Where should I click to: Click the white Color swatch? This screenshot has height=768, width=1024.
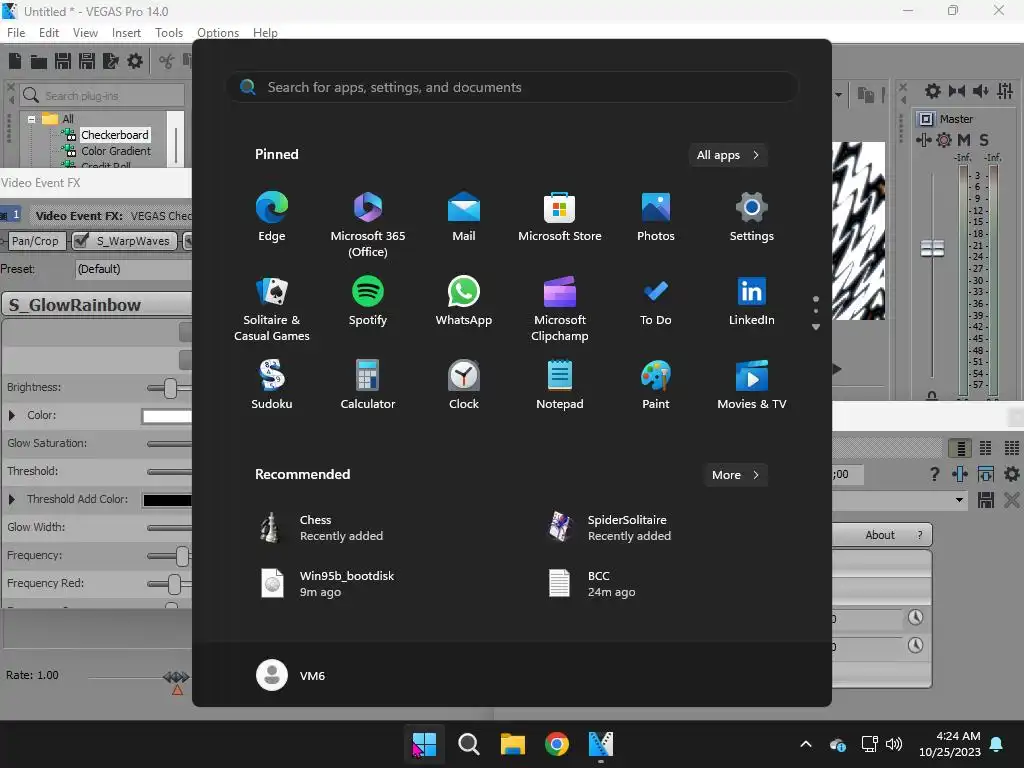pos(167,416)
